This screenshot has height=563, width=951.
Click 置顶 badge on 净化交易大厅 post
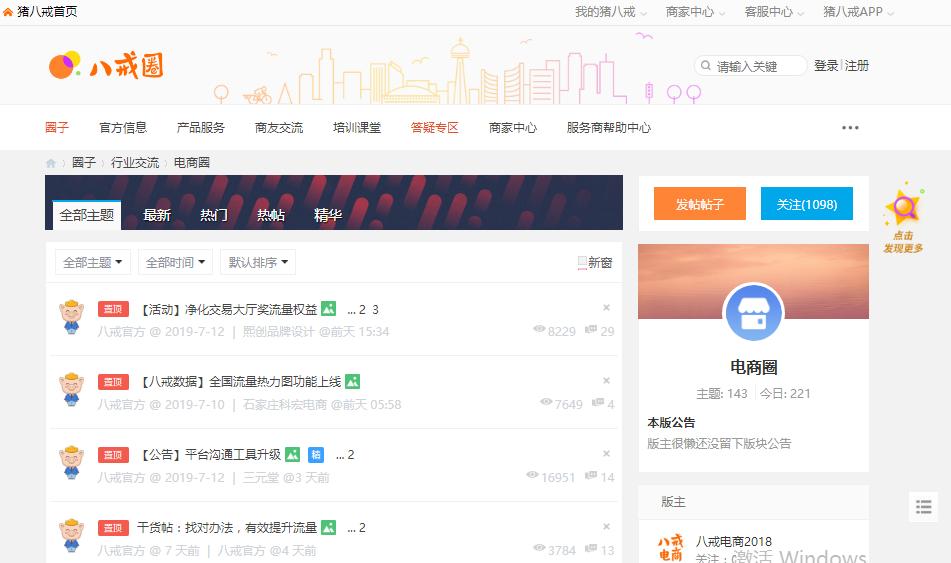pos(113,309)
